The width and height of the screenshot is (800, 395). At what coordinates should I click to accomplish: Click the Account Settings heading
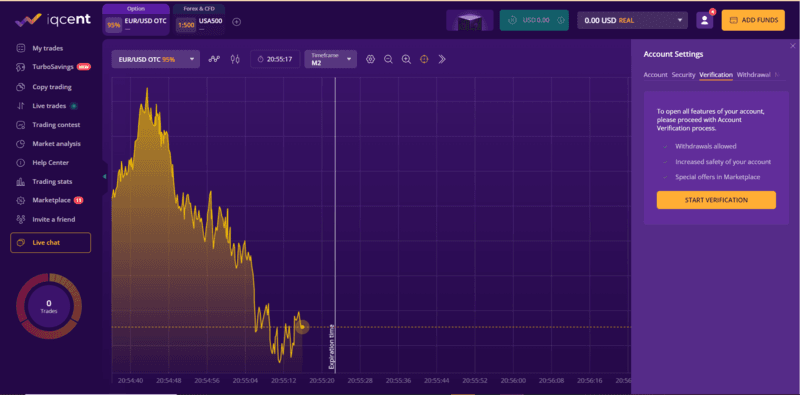click(x=673, y=54)
